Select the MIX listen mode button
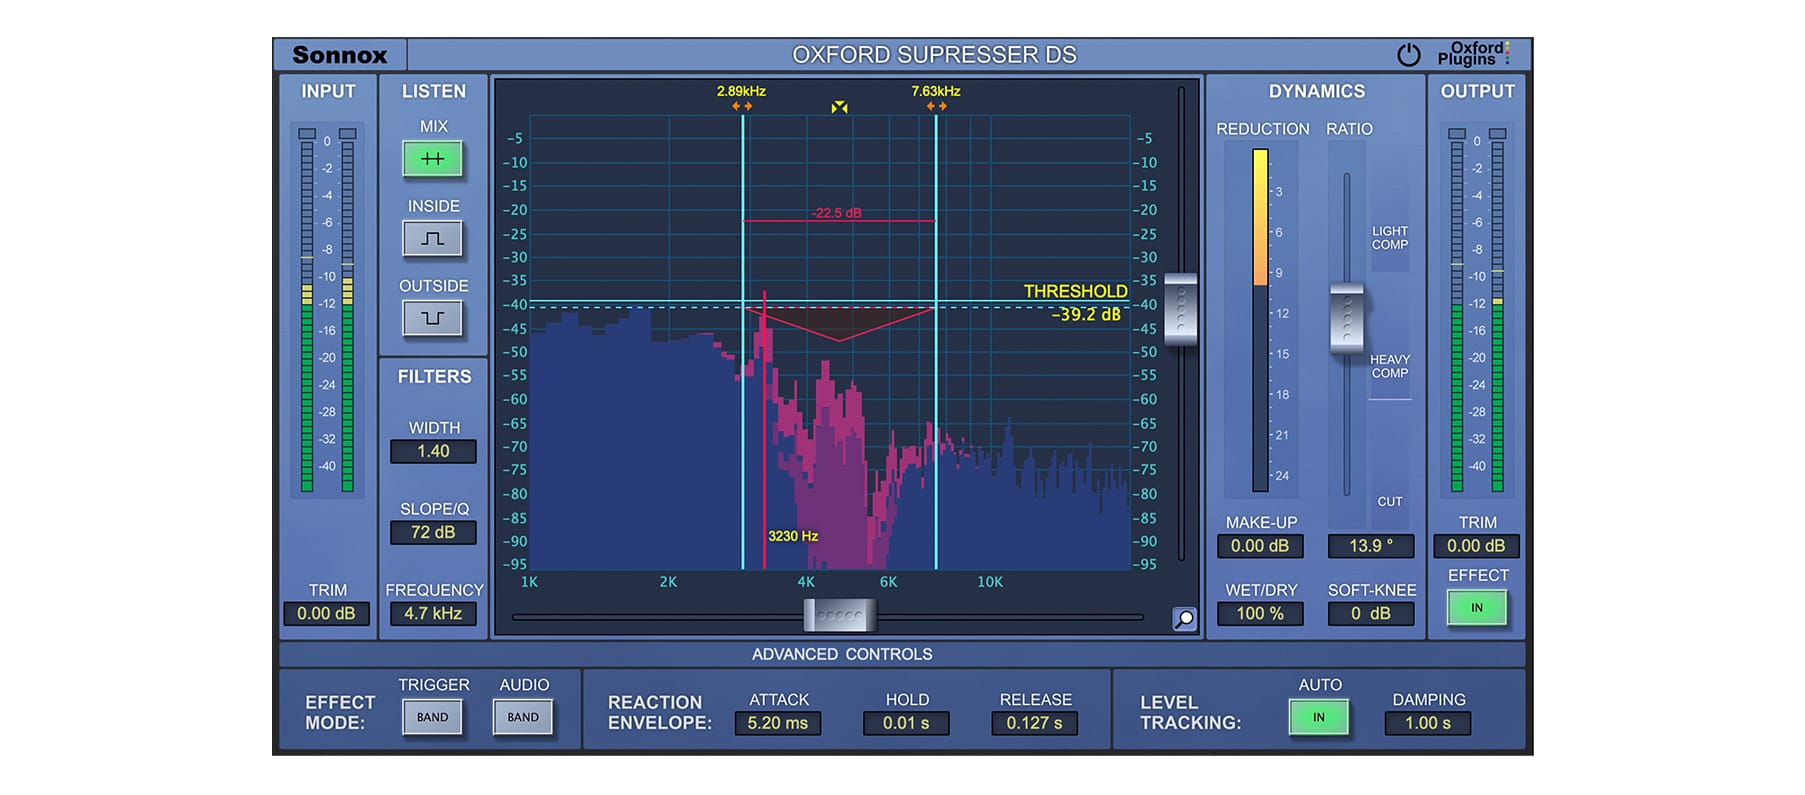This screenshot has height=795, width=1805. coord(433,159)
